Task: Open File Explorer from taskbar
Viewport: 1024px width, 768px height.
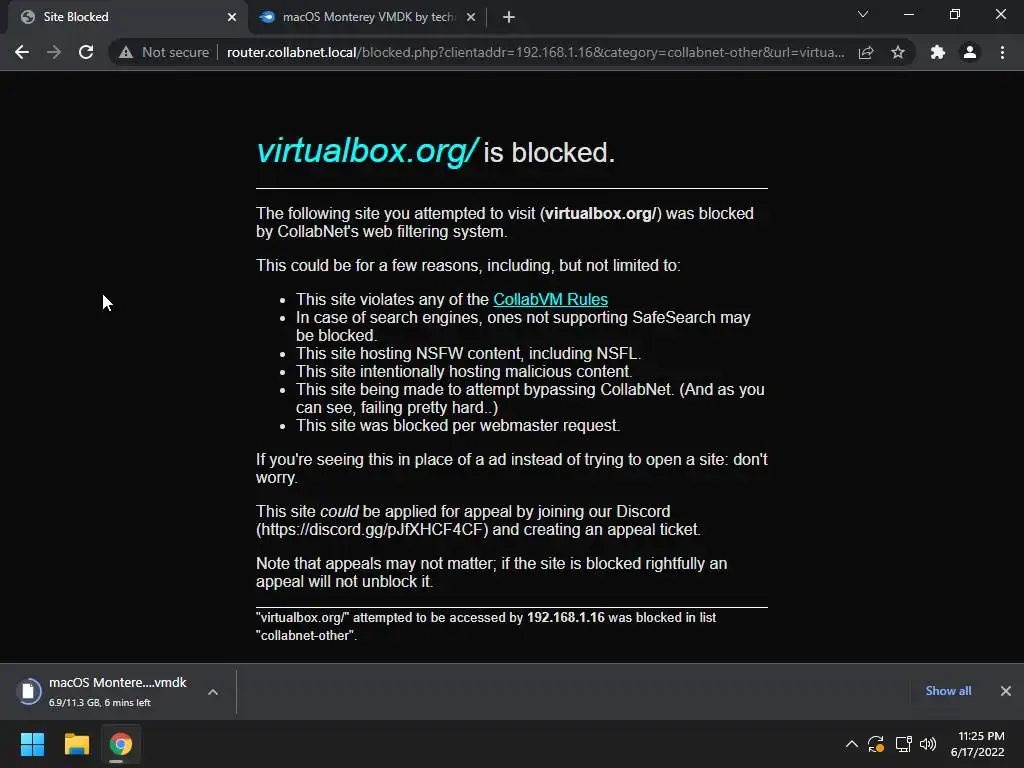Action: coord(76,744)
